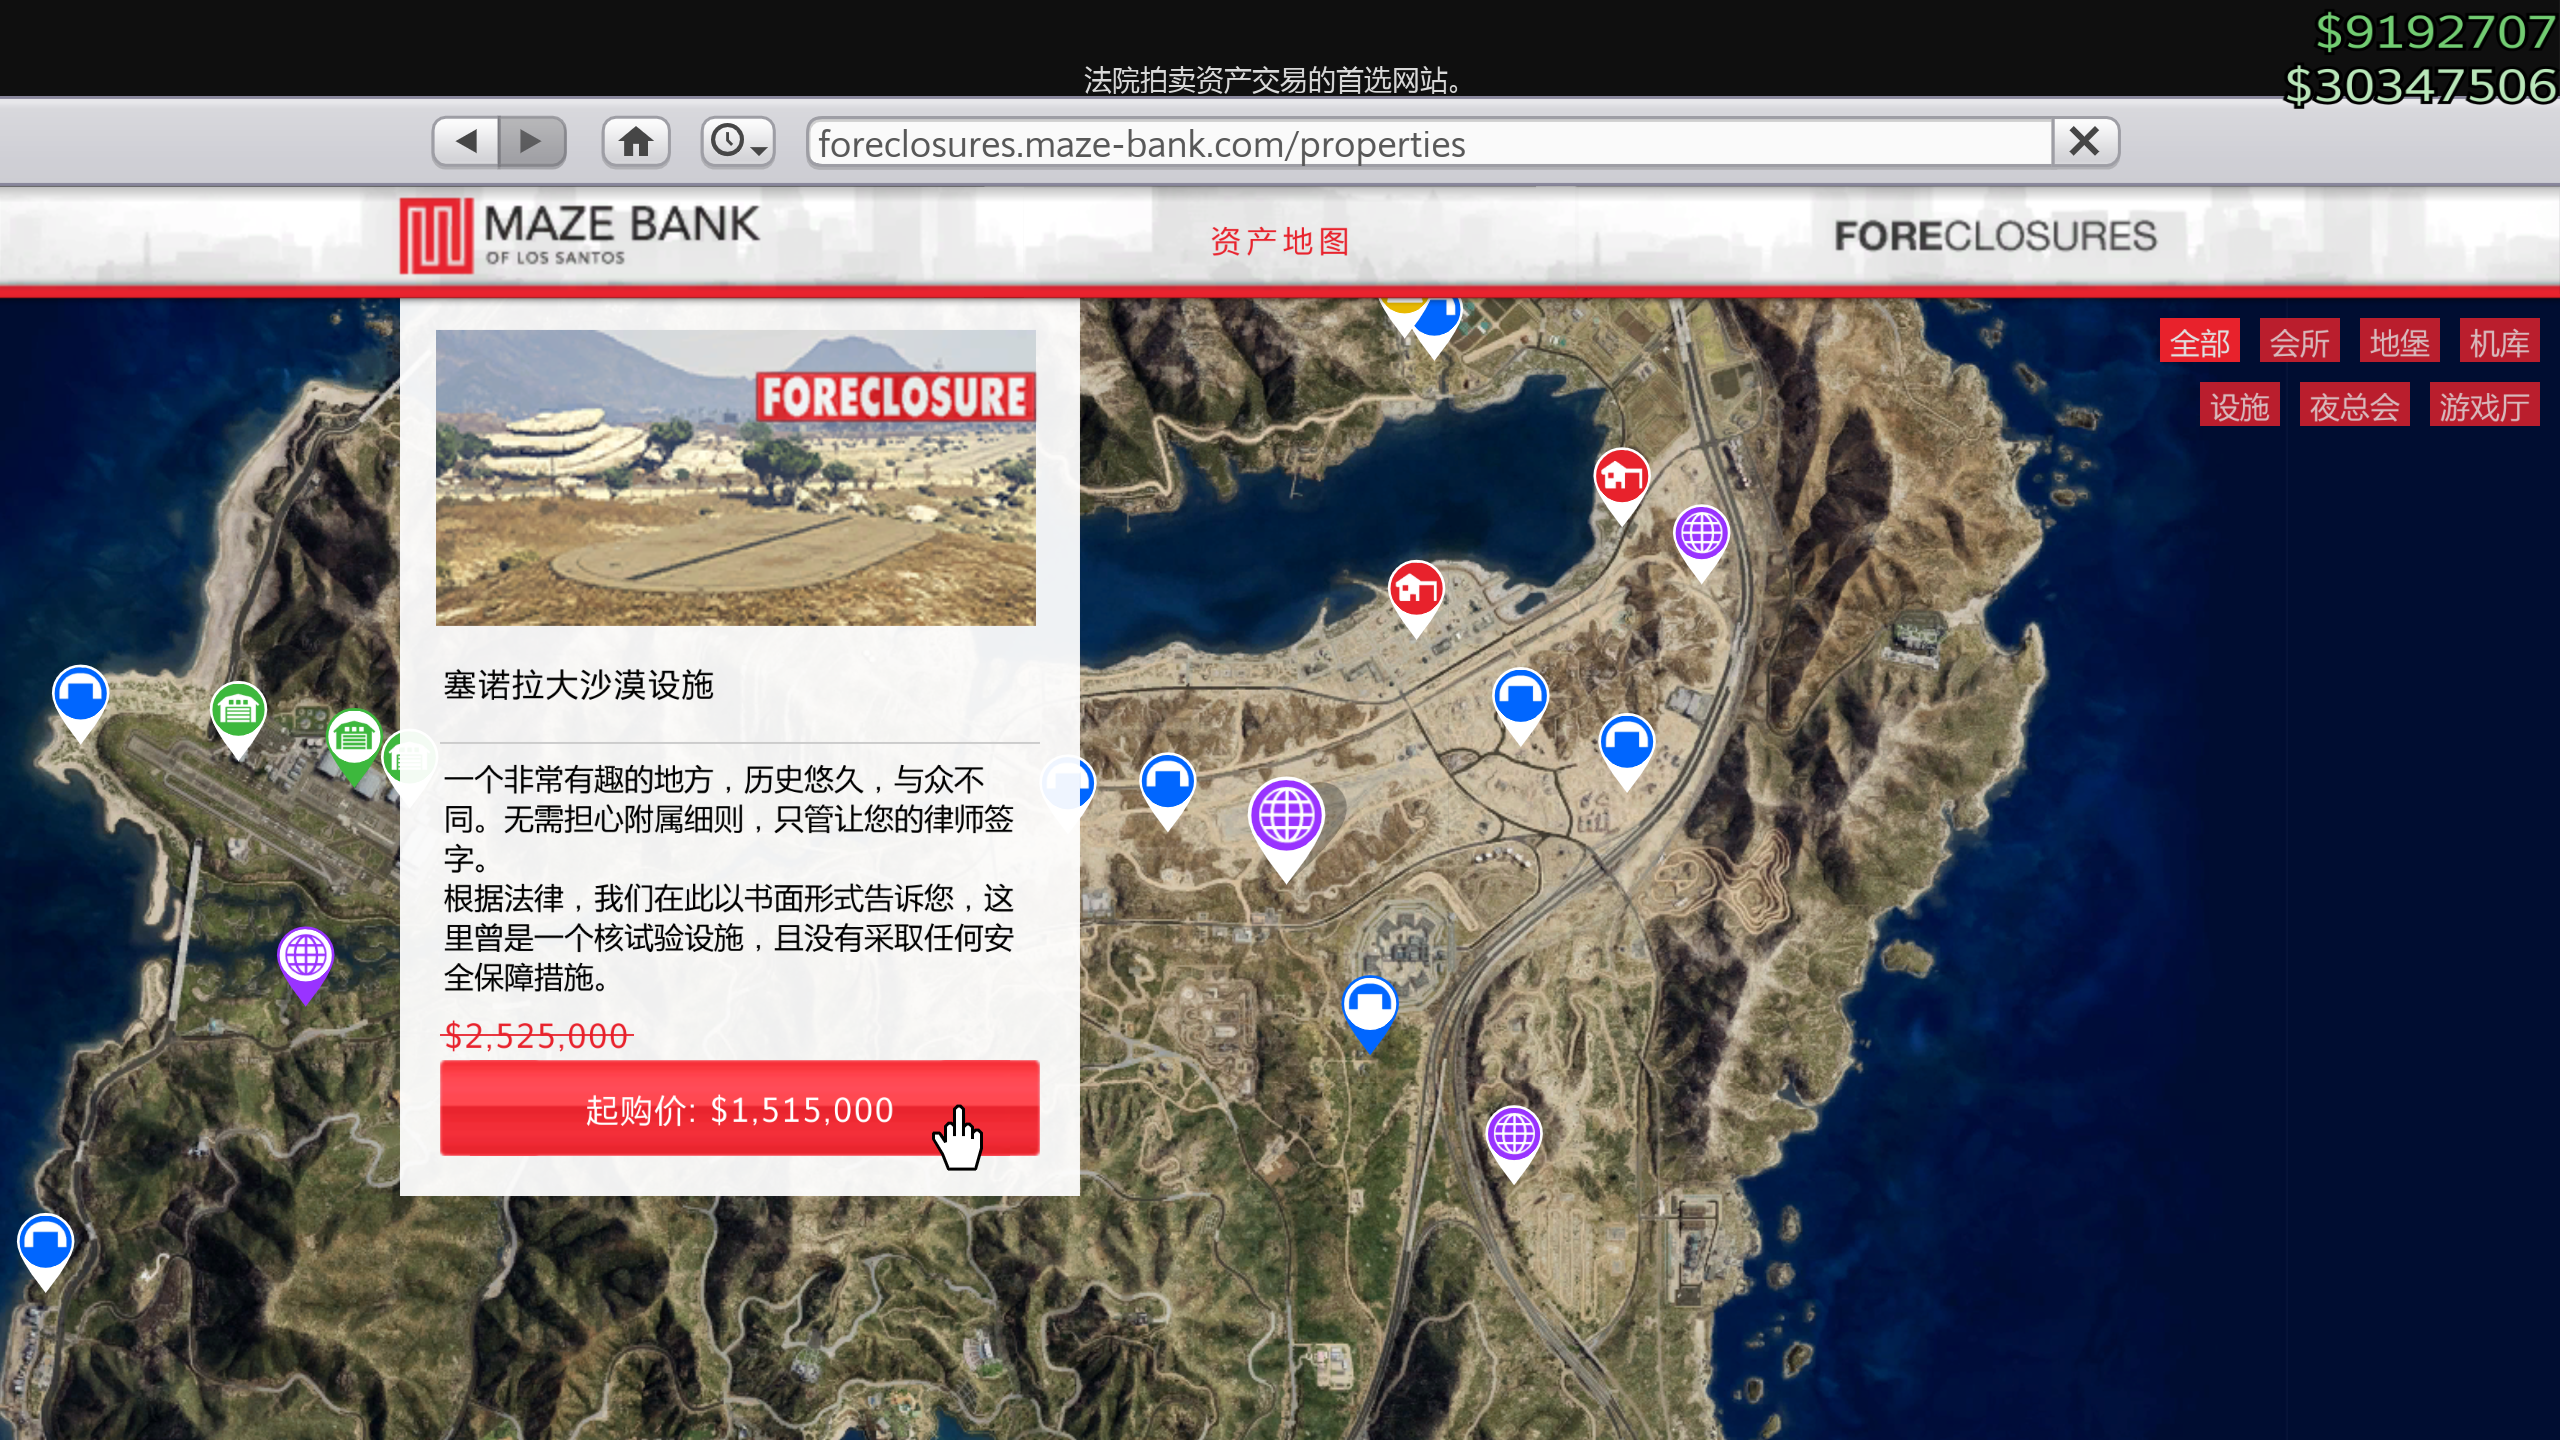
Task: Go back with the browser back arrow
Action: 466,142
